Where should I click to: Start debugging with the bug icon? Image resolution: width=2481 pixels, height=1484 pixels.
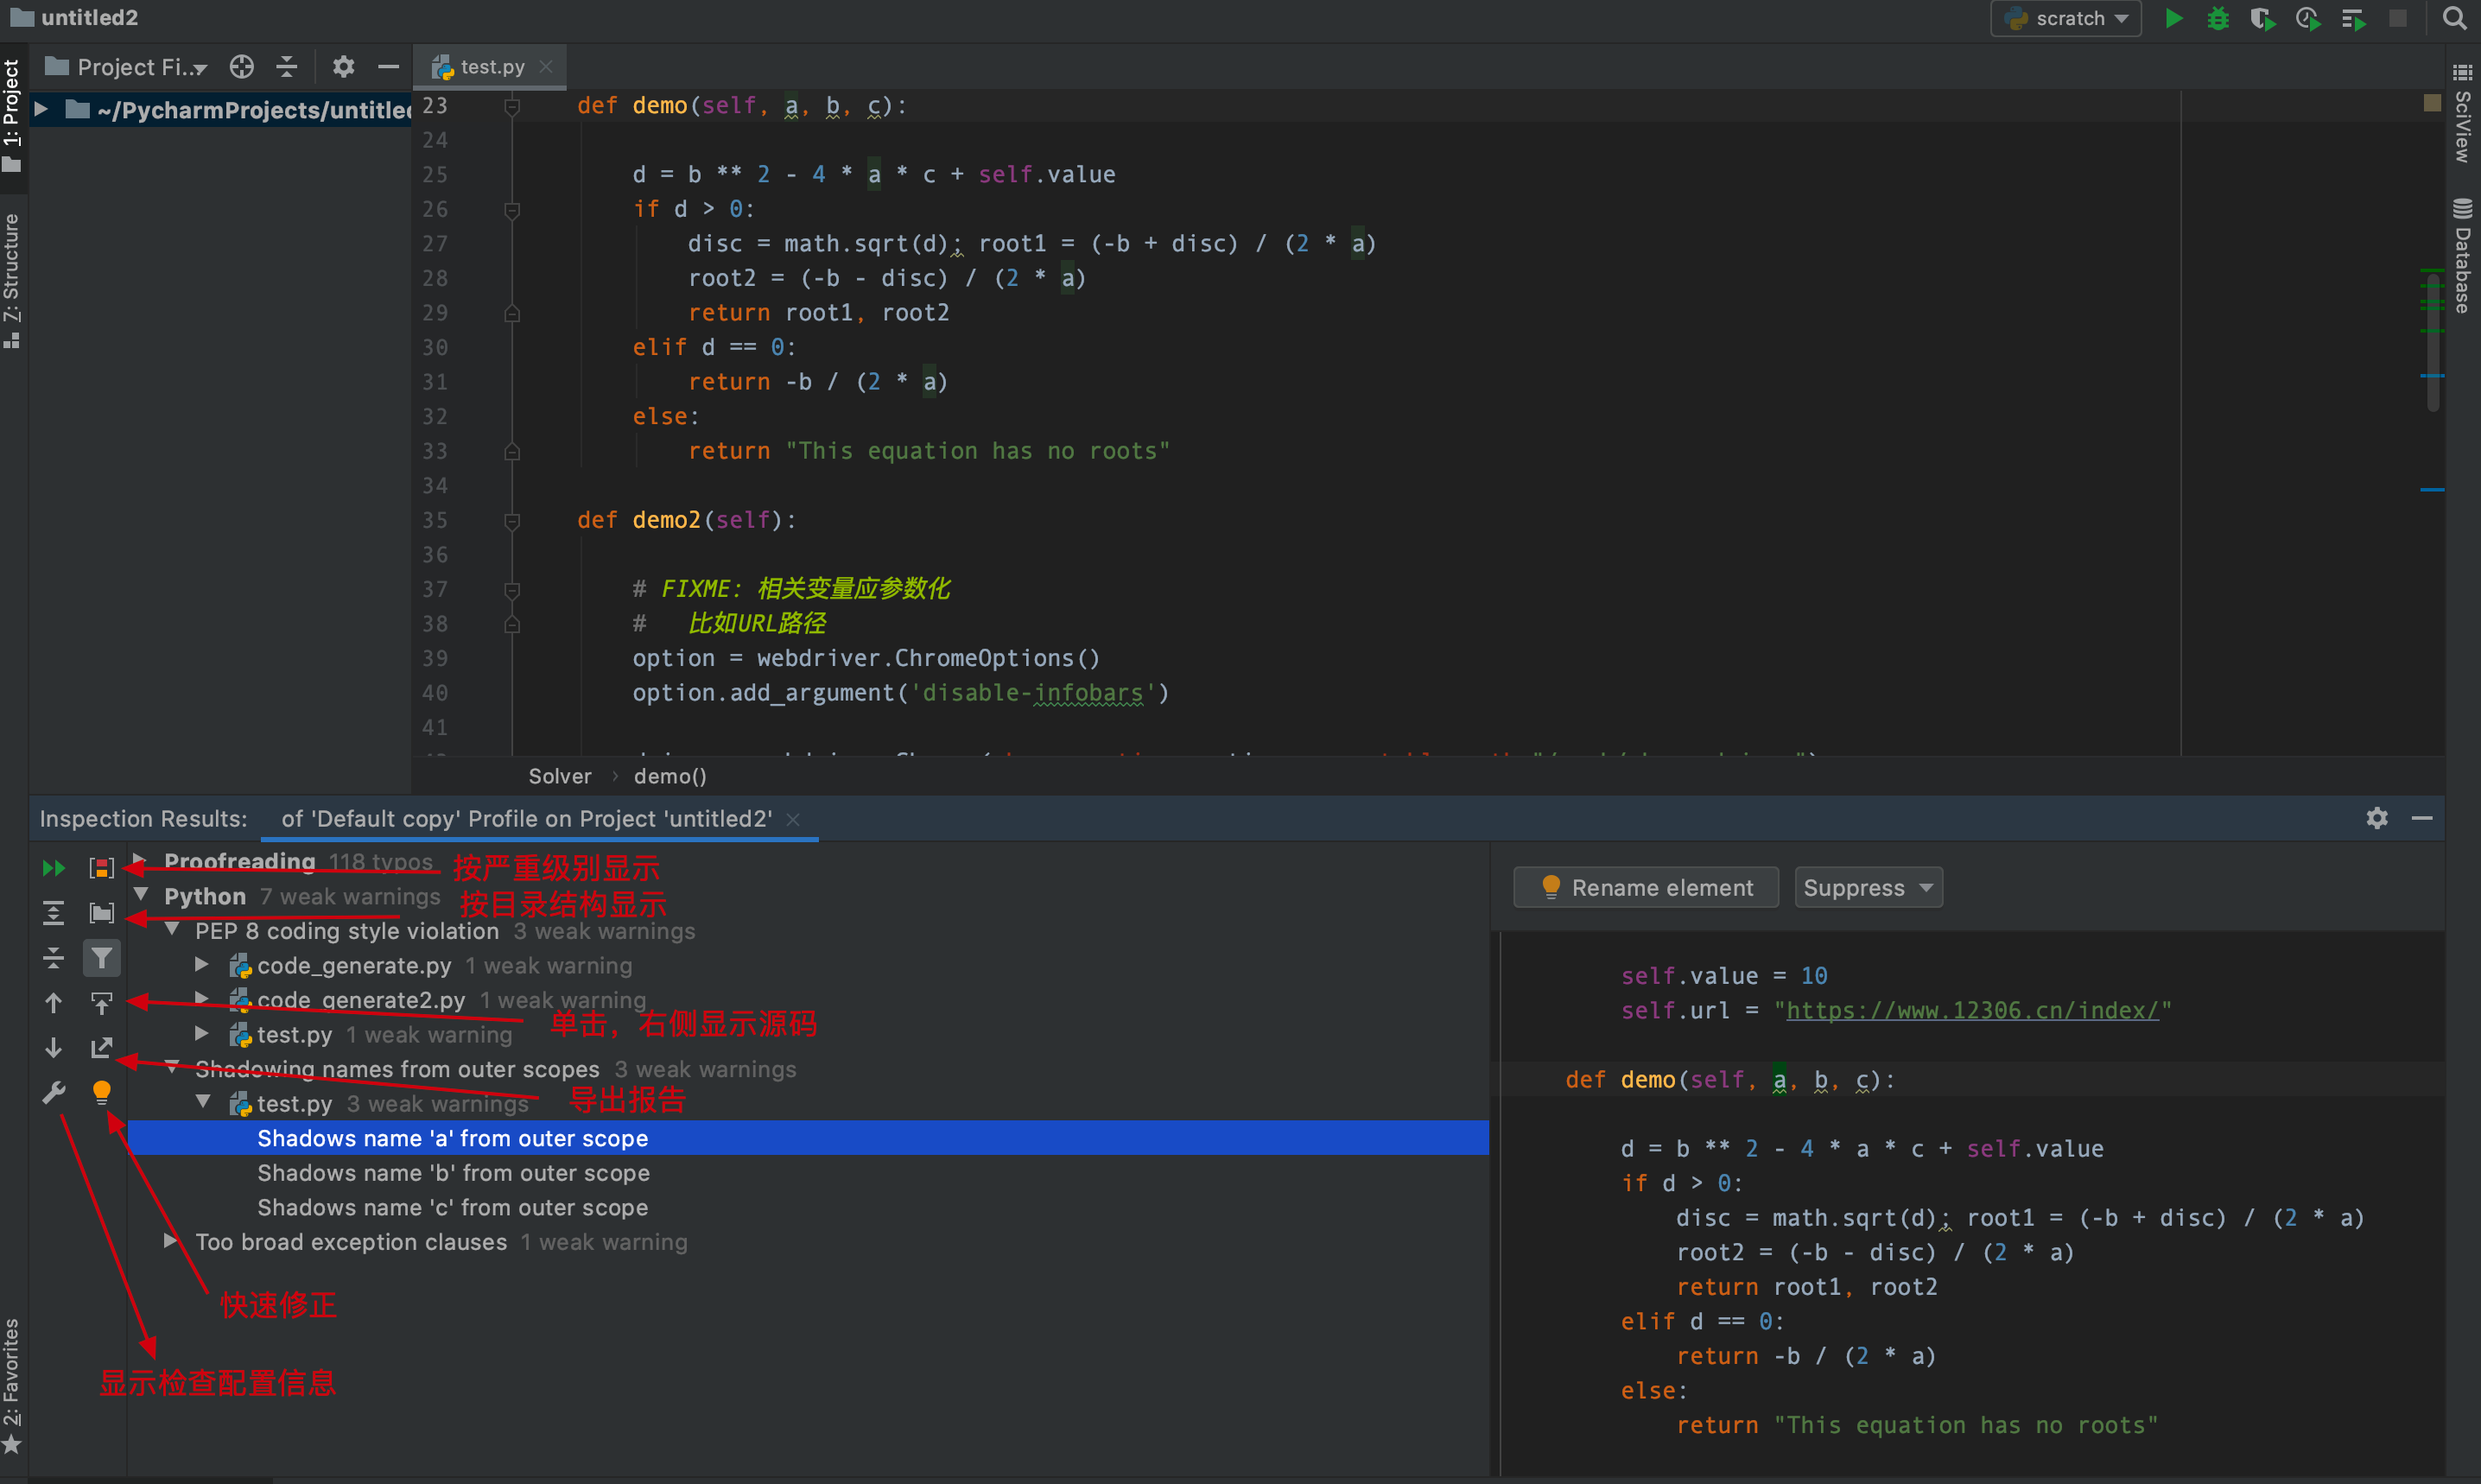click(2218, 18)
